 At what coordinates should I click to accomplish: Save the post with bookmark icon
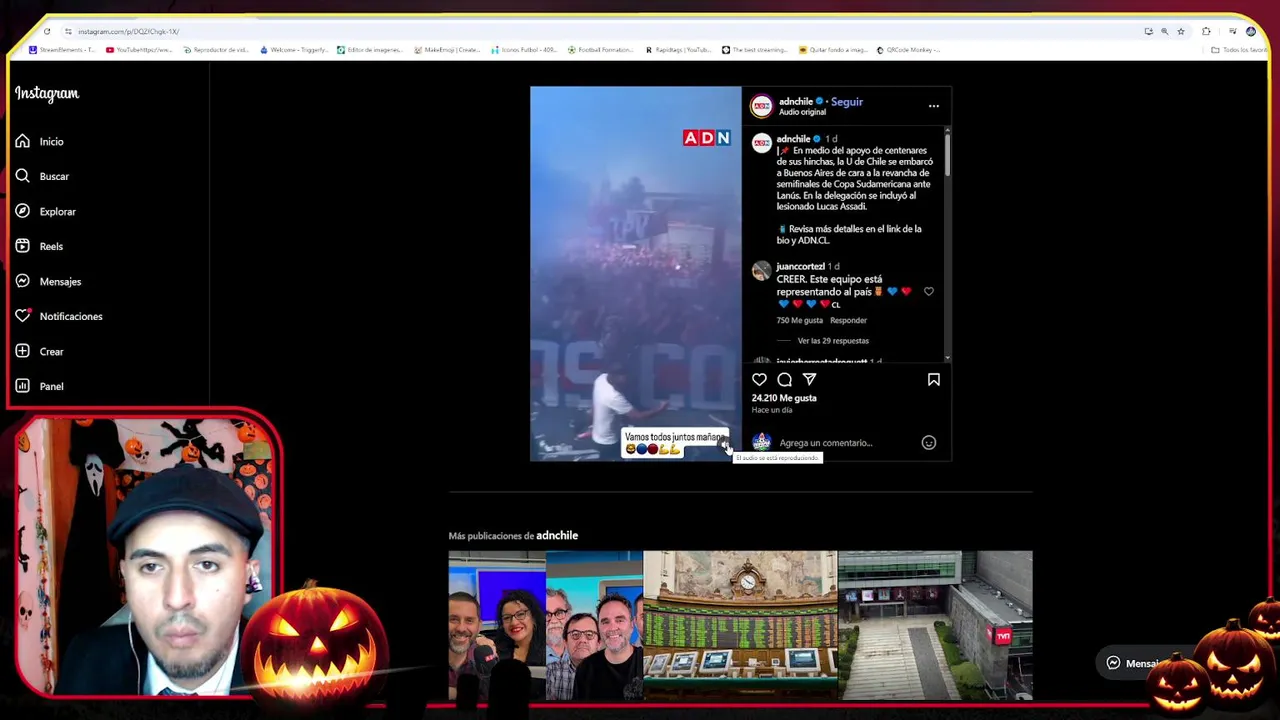tap(933, 380)
